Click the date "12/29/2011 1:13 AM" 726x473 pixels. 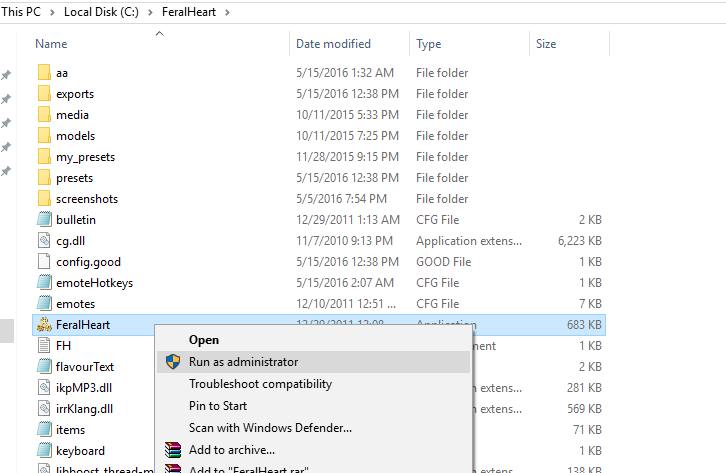click(x=348, y=220)
